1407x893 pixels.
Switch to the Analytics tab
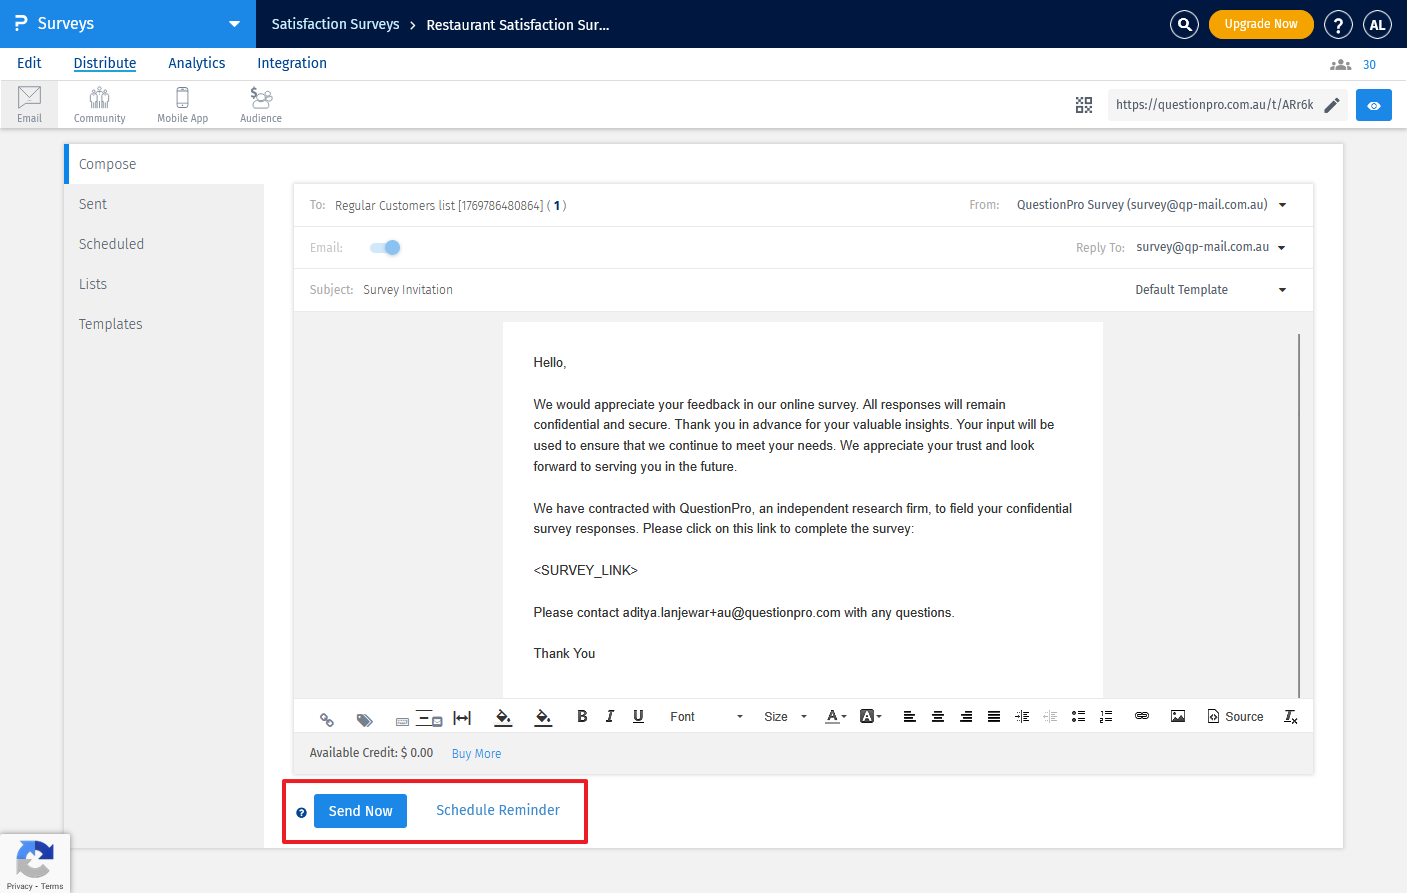[x=196, y=63]
